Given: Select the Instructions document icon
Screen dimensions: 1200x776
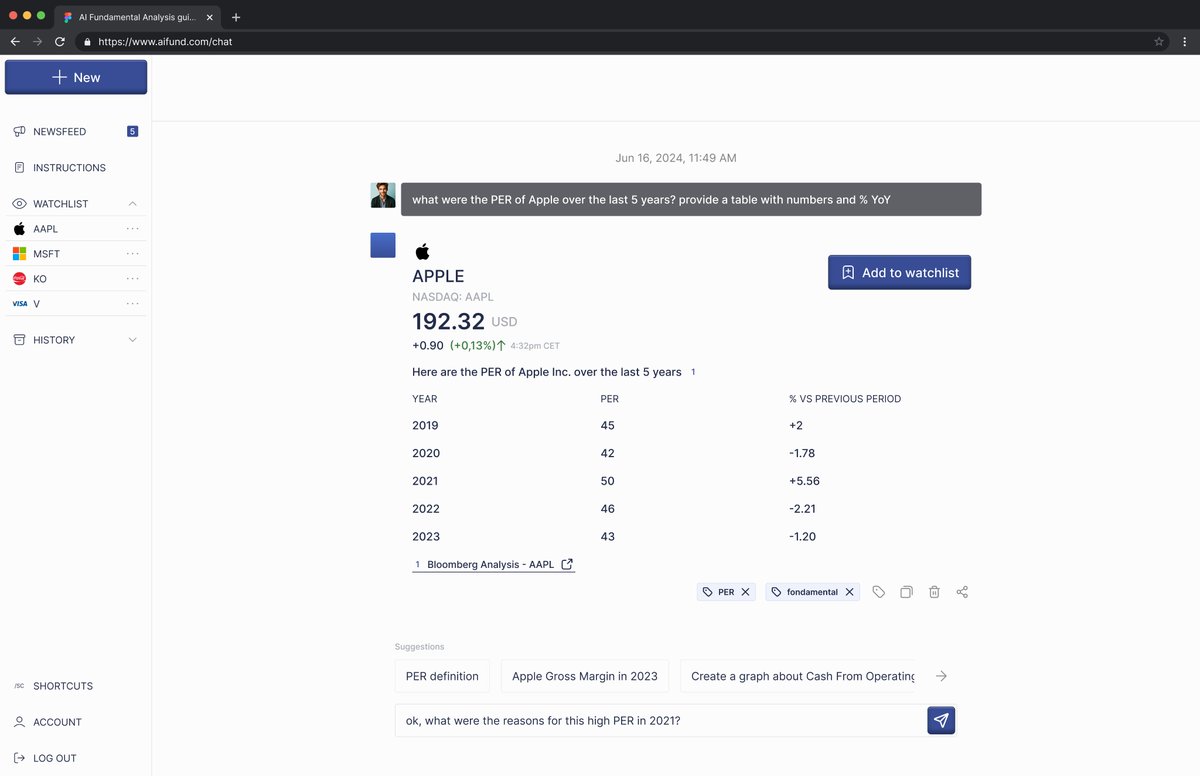Looking at the screenshot, I should [x=19, y=168].
